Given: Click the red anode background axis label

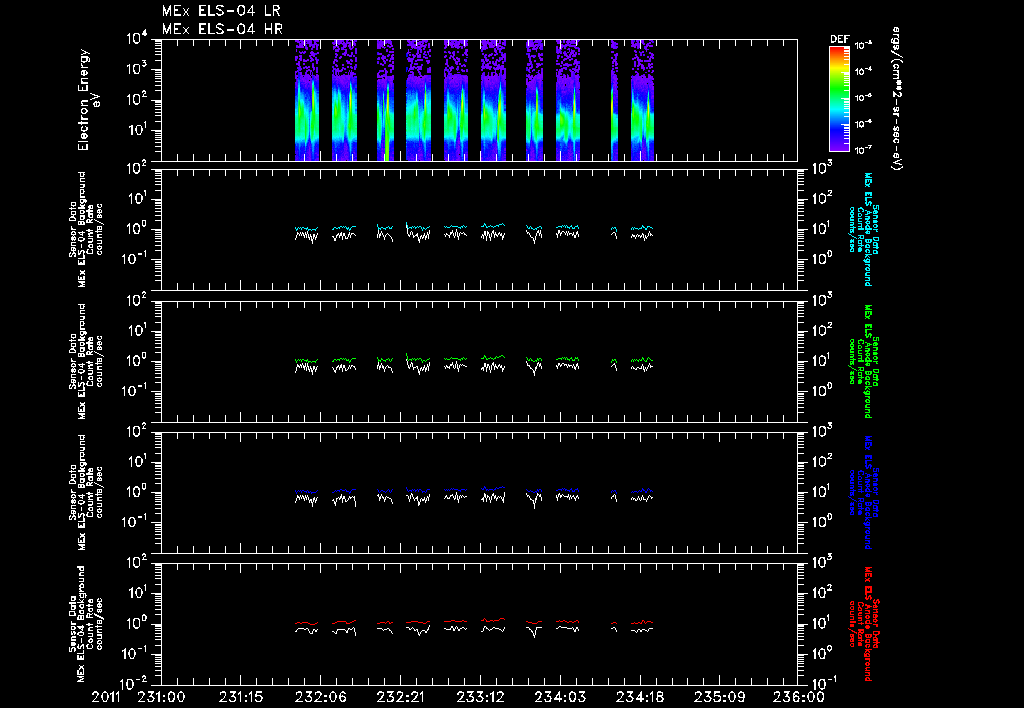Looking at the screenshot, I should [x=862, y=623].
